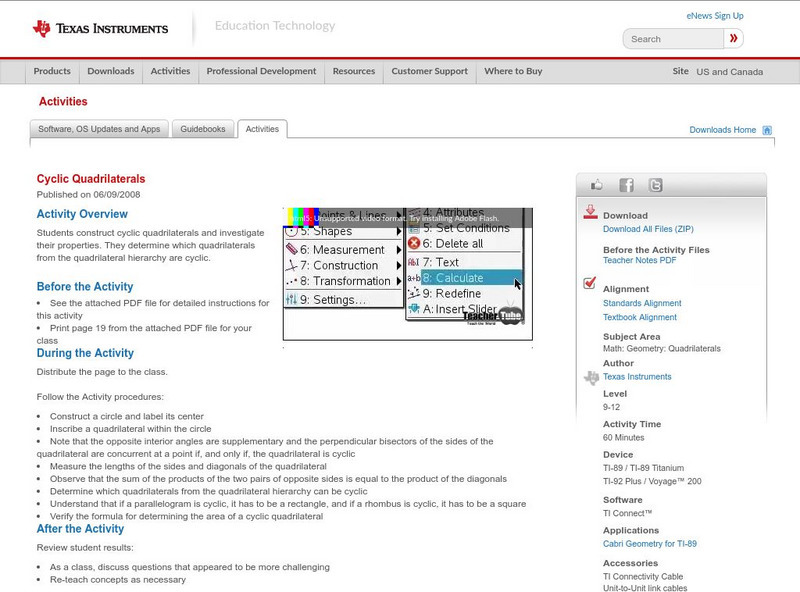Expand 6: Measurement submenu arrow in video
Viewport: 800px width, 592px height.
399,250
